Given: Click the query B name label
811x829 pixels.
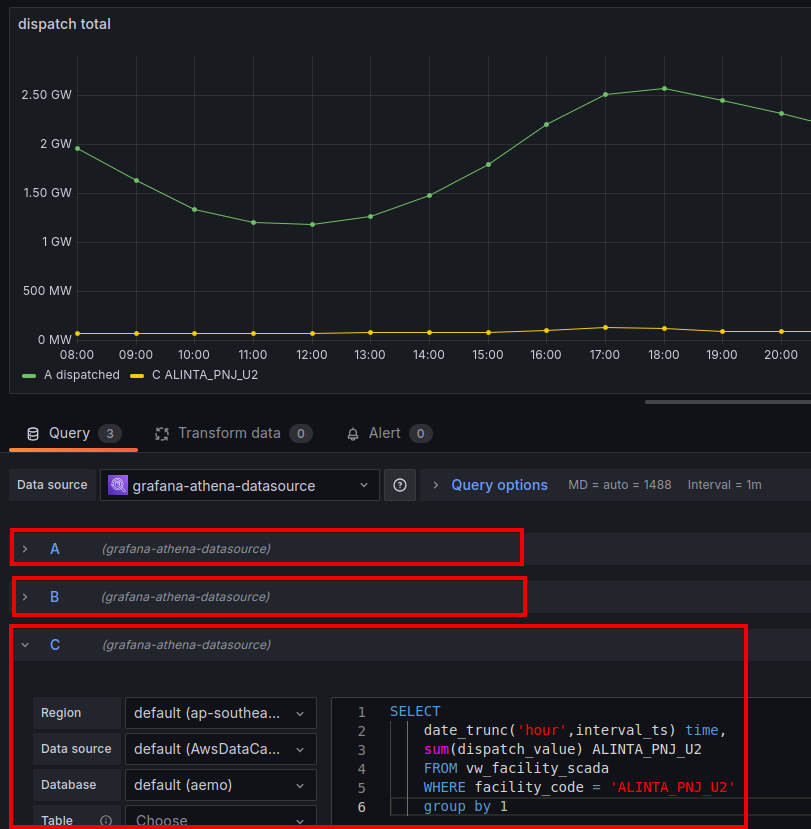Looking at the screenshot, I should point(54,597).
